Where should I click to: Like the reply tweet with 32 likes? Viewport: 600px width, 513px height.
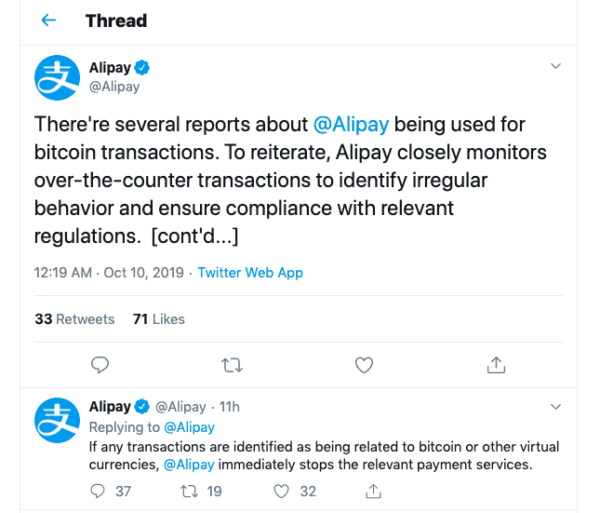point(283,491)
